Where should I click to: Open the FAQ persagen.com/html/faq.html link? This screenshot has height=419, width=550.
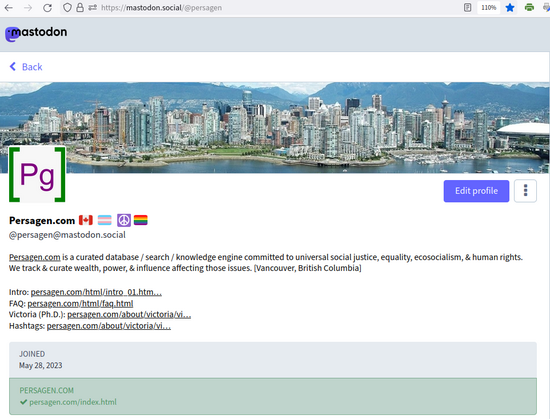(80, 303)
